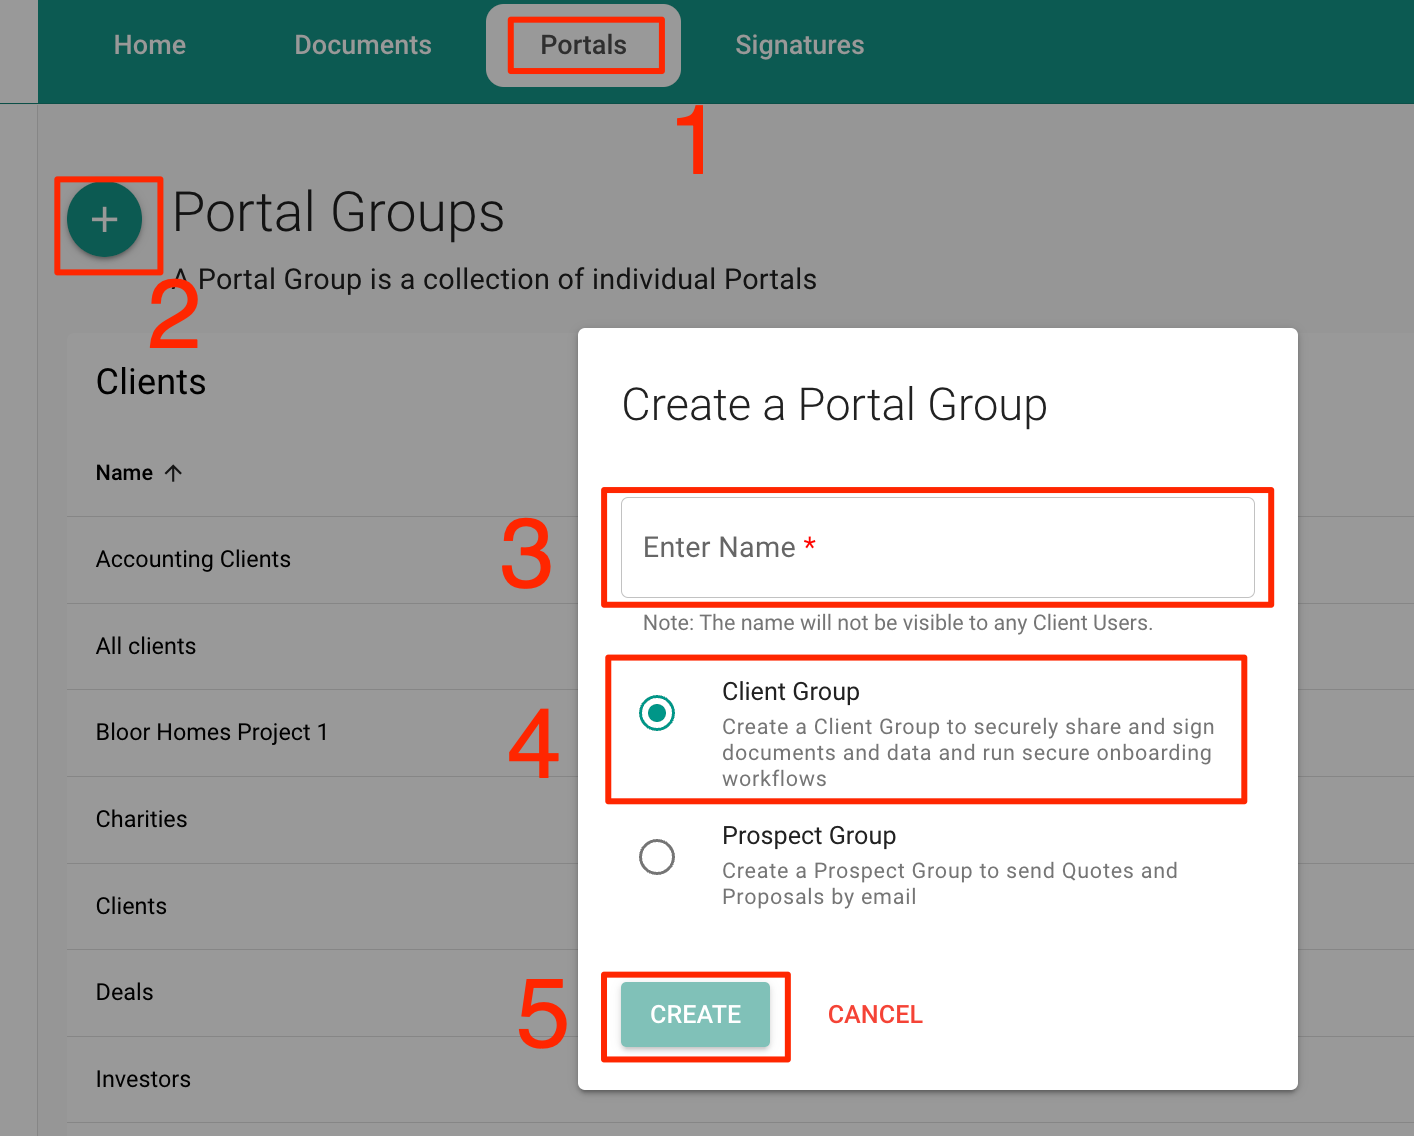Select Bloor Homes Project 1 row

[212, 732]
